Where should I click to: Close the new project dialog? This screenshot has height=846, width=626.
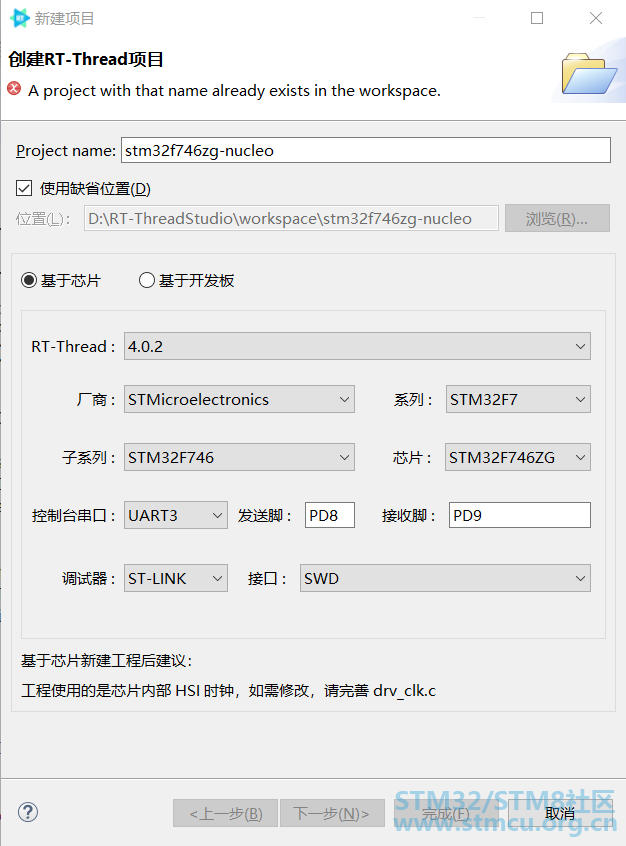(x=596, y=18)
